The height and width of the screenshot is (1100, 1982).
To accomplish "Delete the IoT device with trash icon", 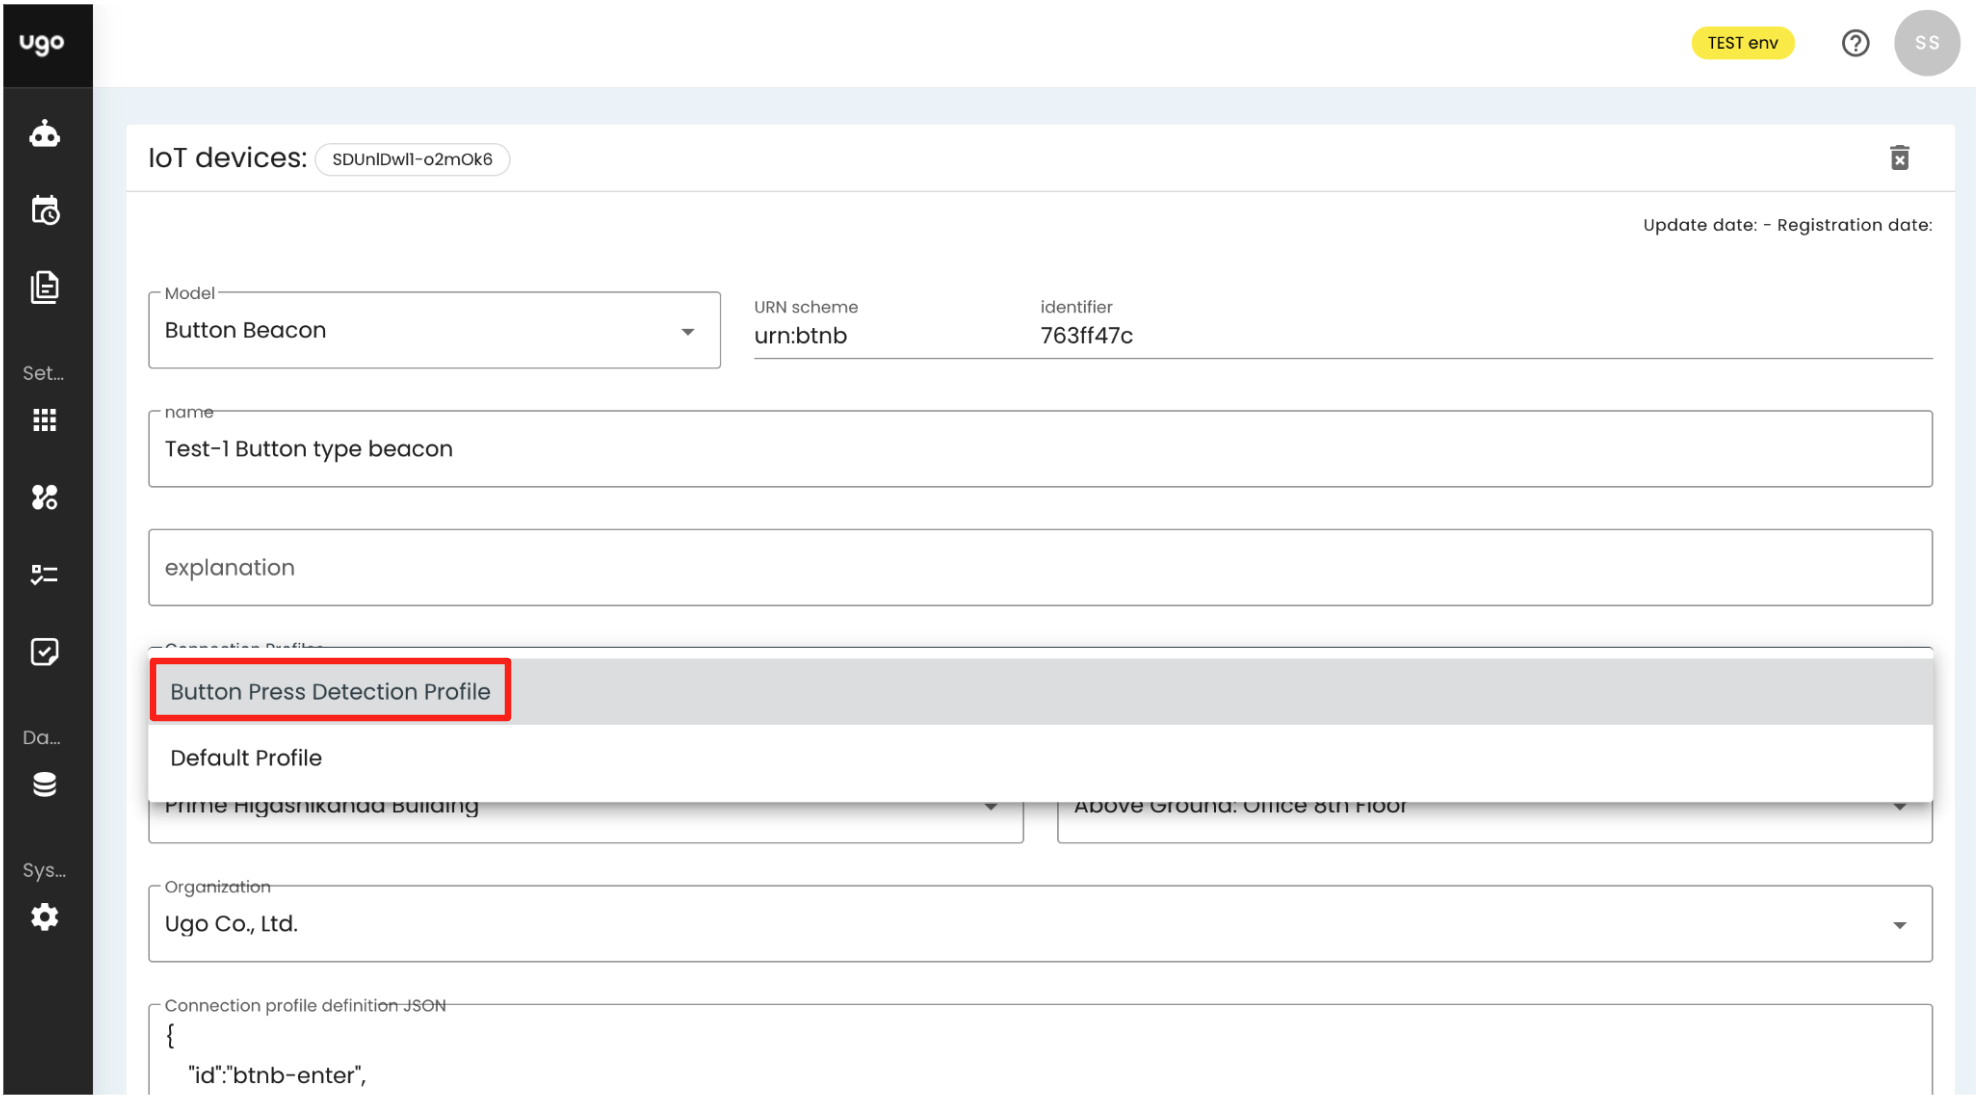I will coord(1900,158).
